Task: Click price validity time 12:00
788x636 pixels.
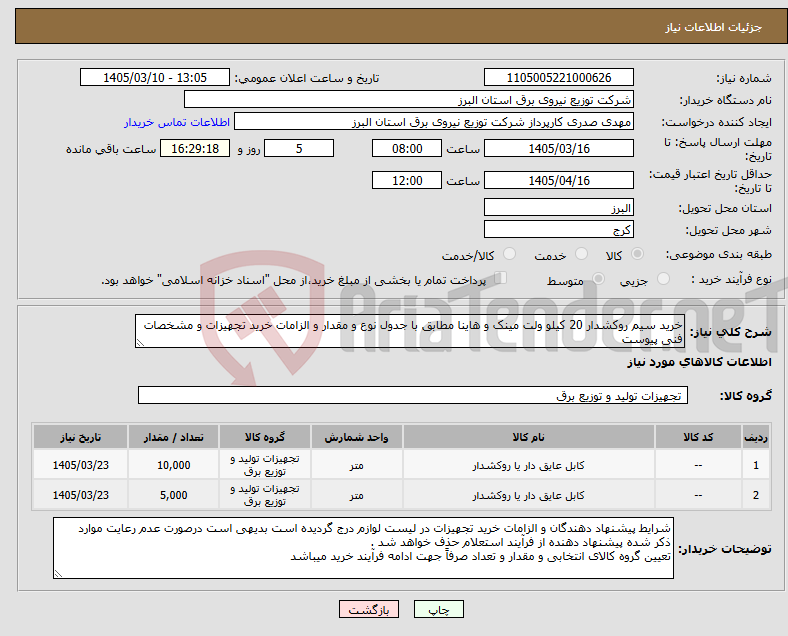Action: pos(407,180)
